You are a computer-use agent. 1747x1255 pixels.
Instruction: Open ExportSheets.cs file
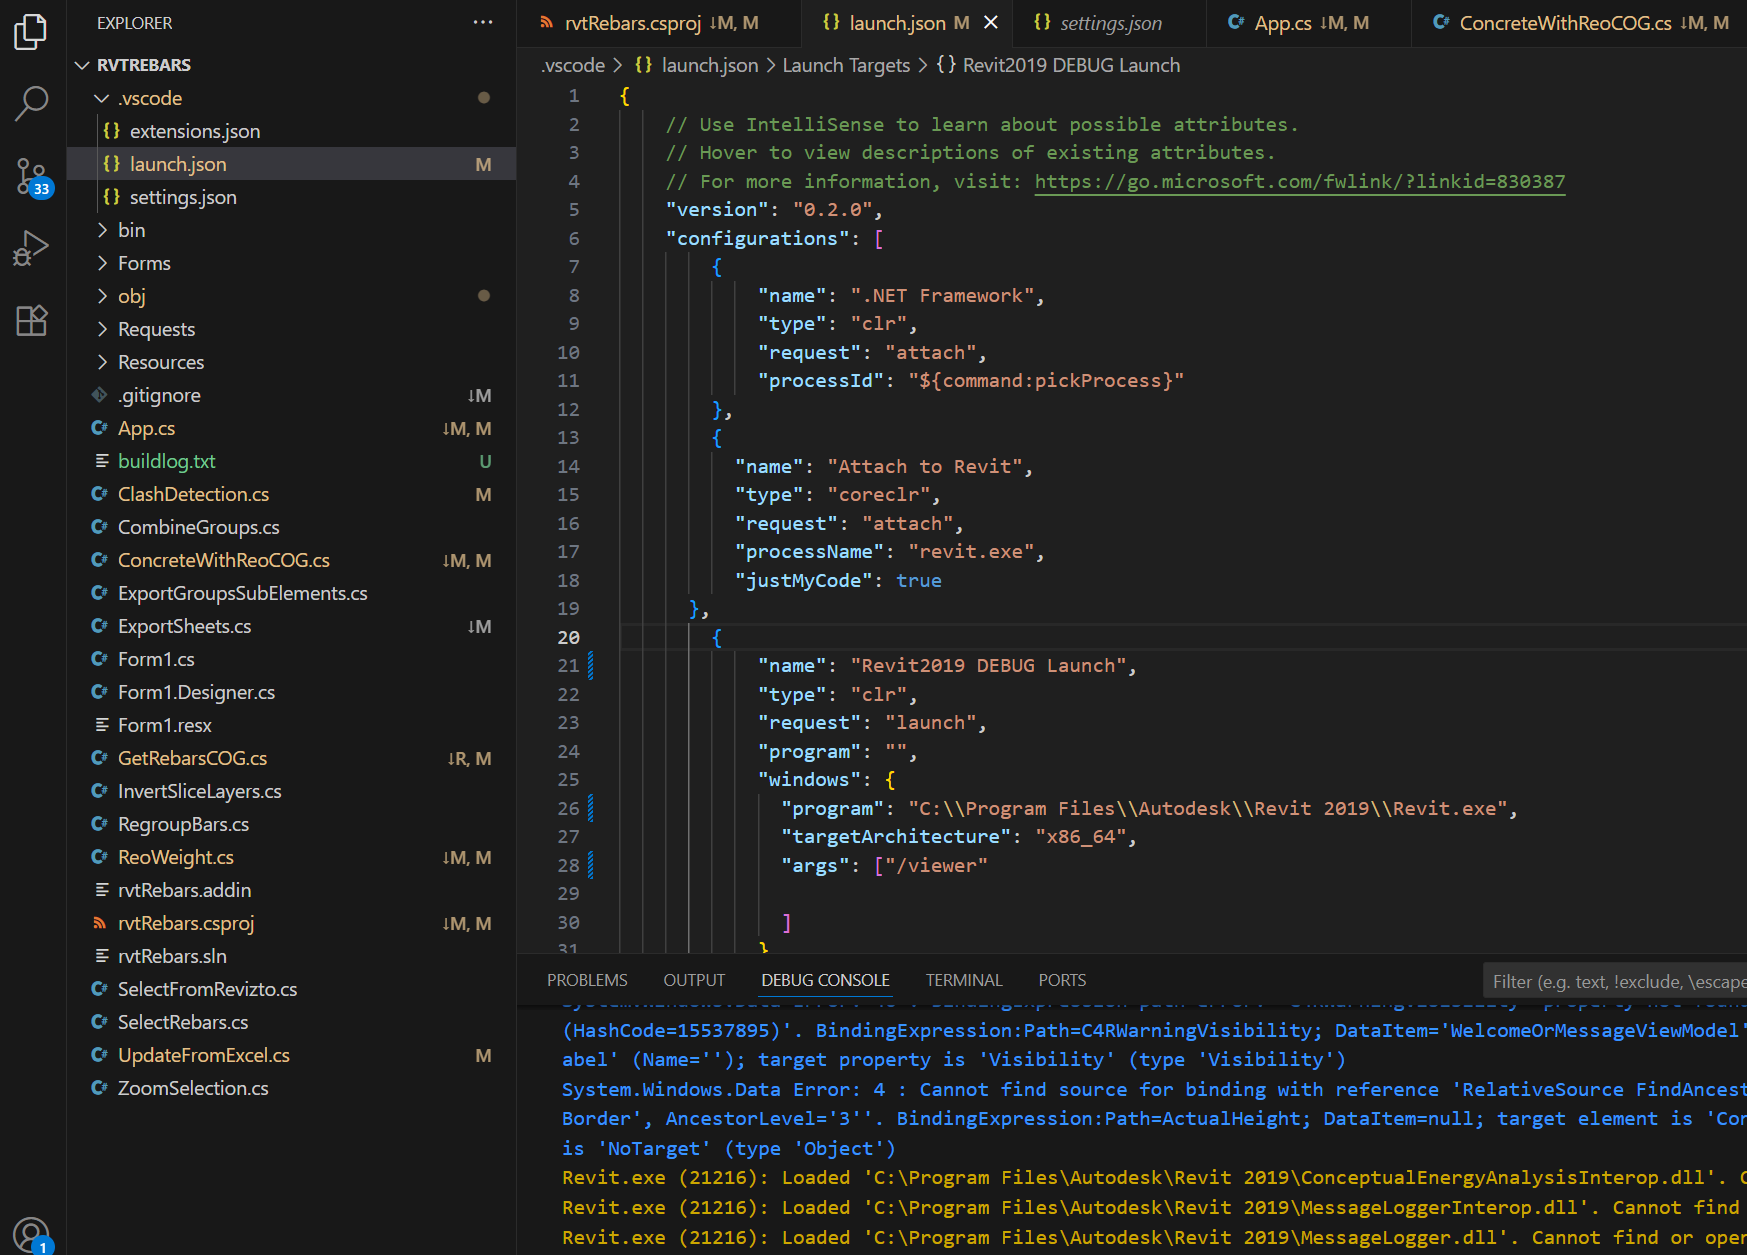click(x=291, y=626)
